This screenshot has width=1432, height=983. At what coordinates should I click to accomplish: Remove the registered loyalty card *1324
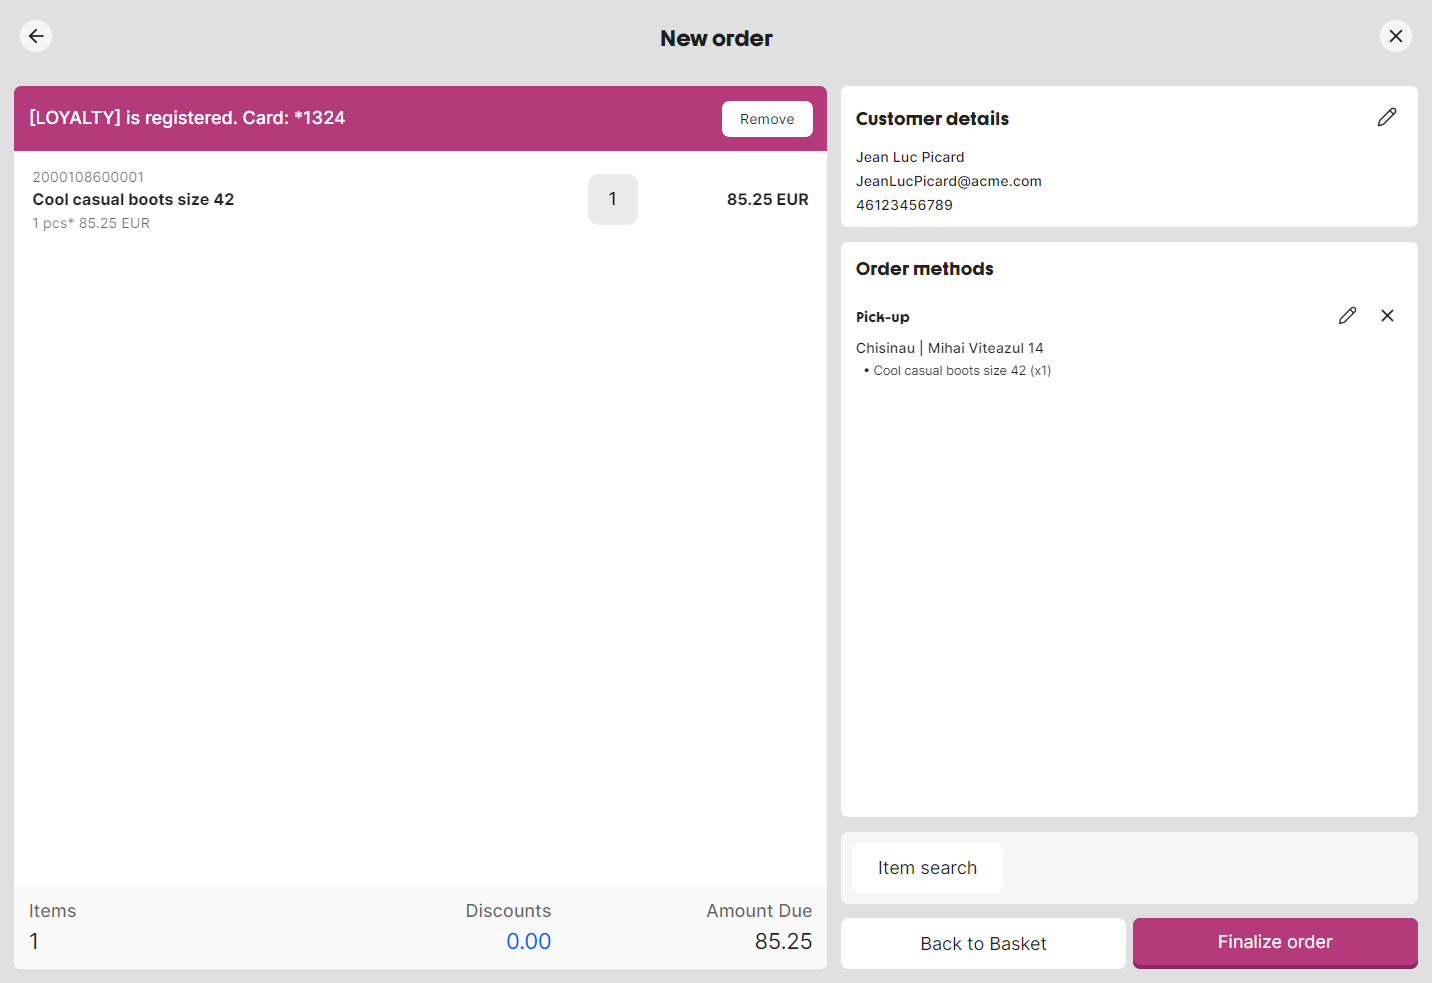767,118
